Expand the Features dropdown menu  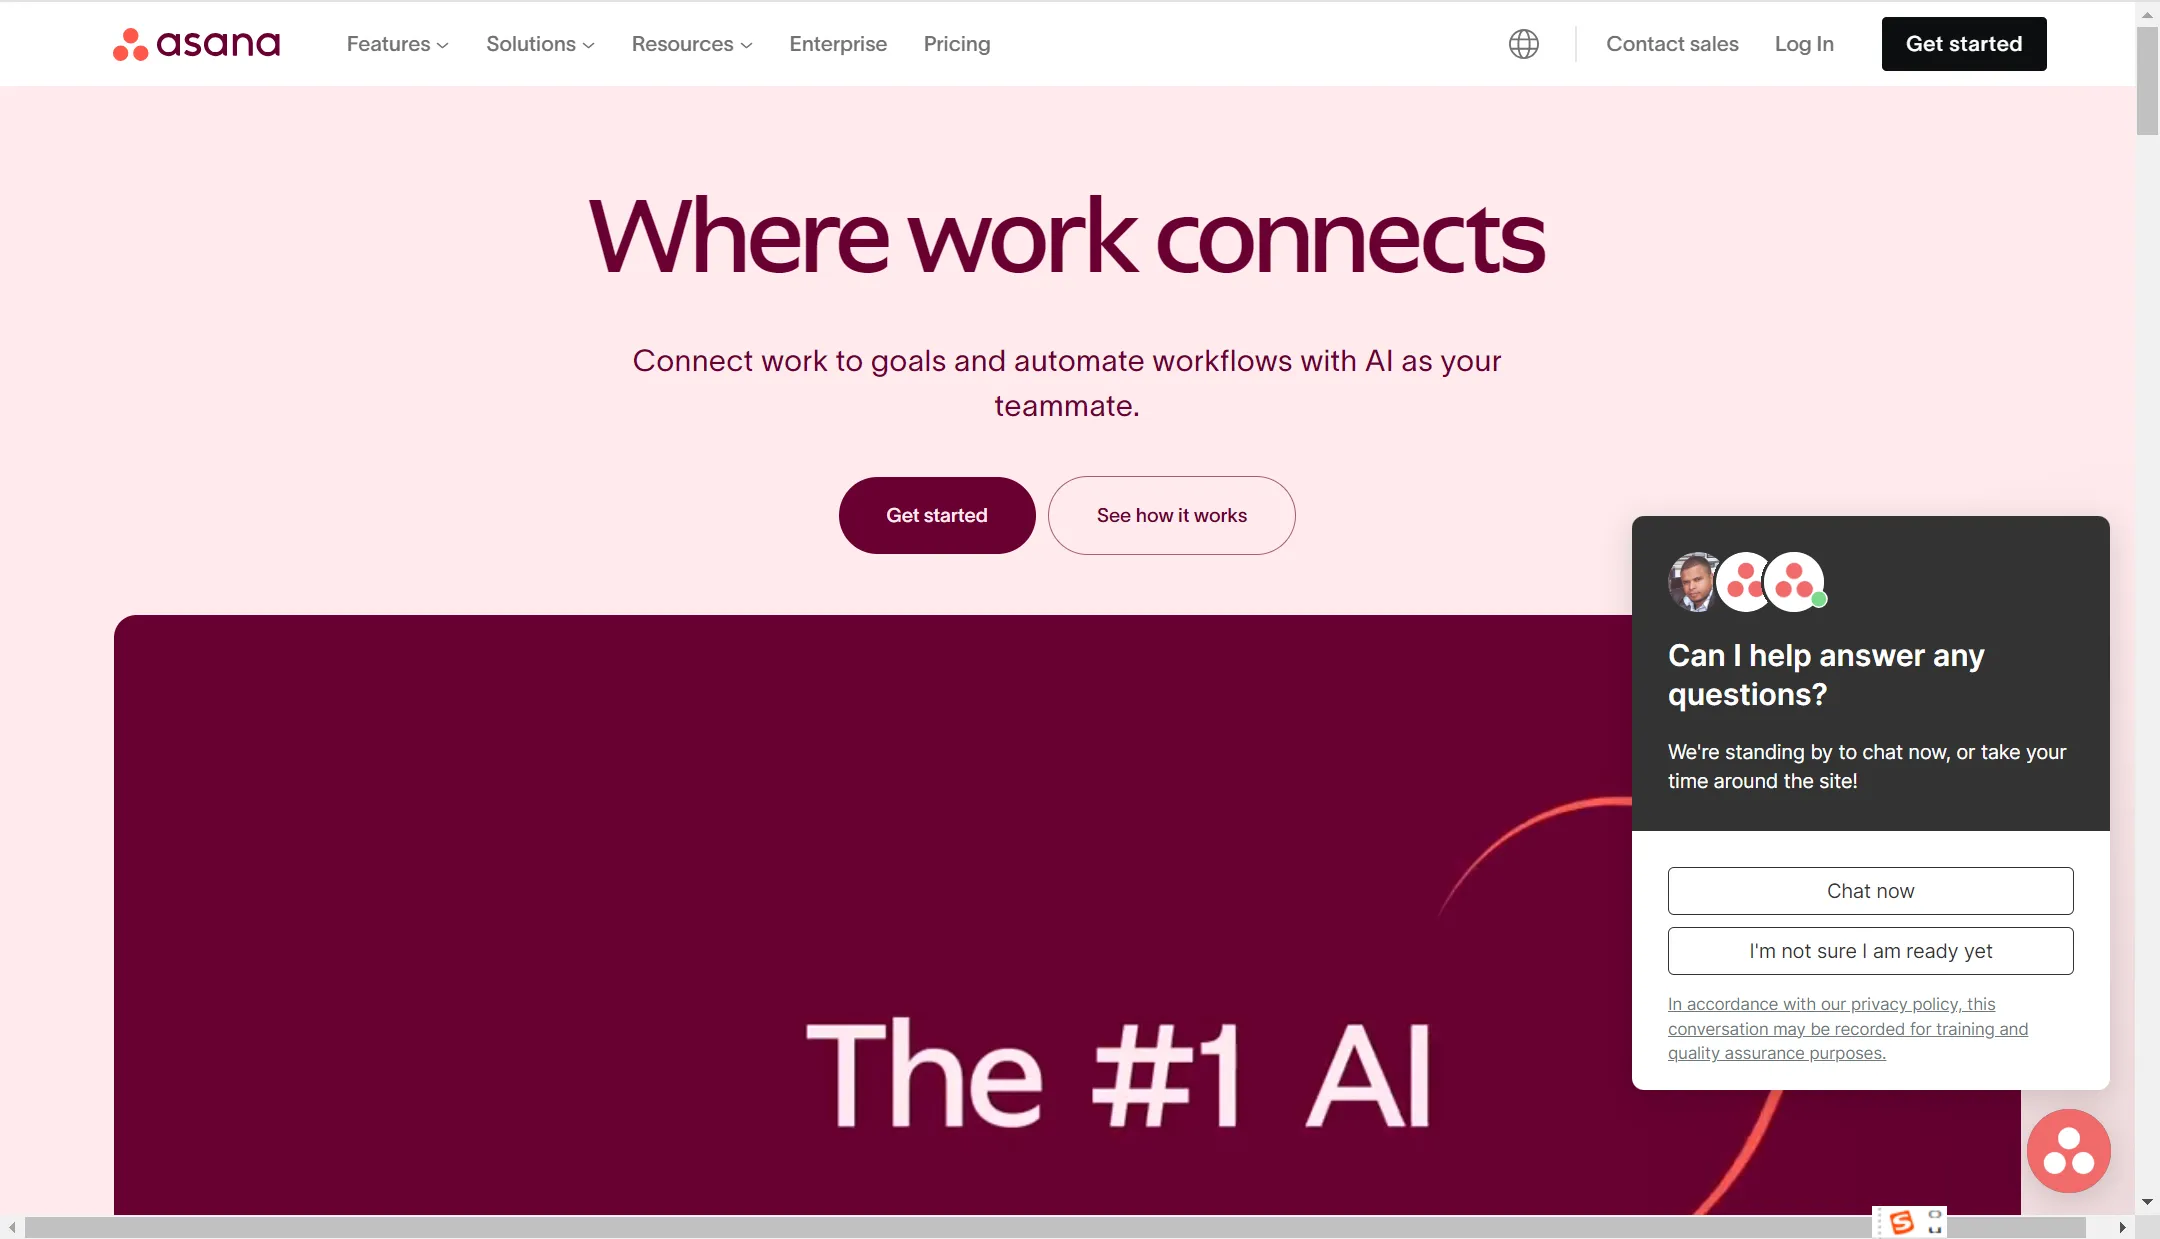[x=398, y=43]
